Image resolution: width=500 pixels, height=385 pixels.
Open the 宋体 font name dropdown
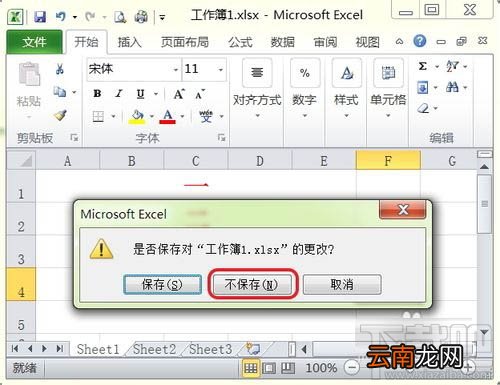click(176, 70)
